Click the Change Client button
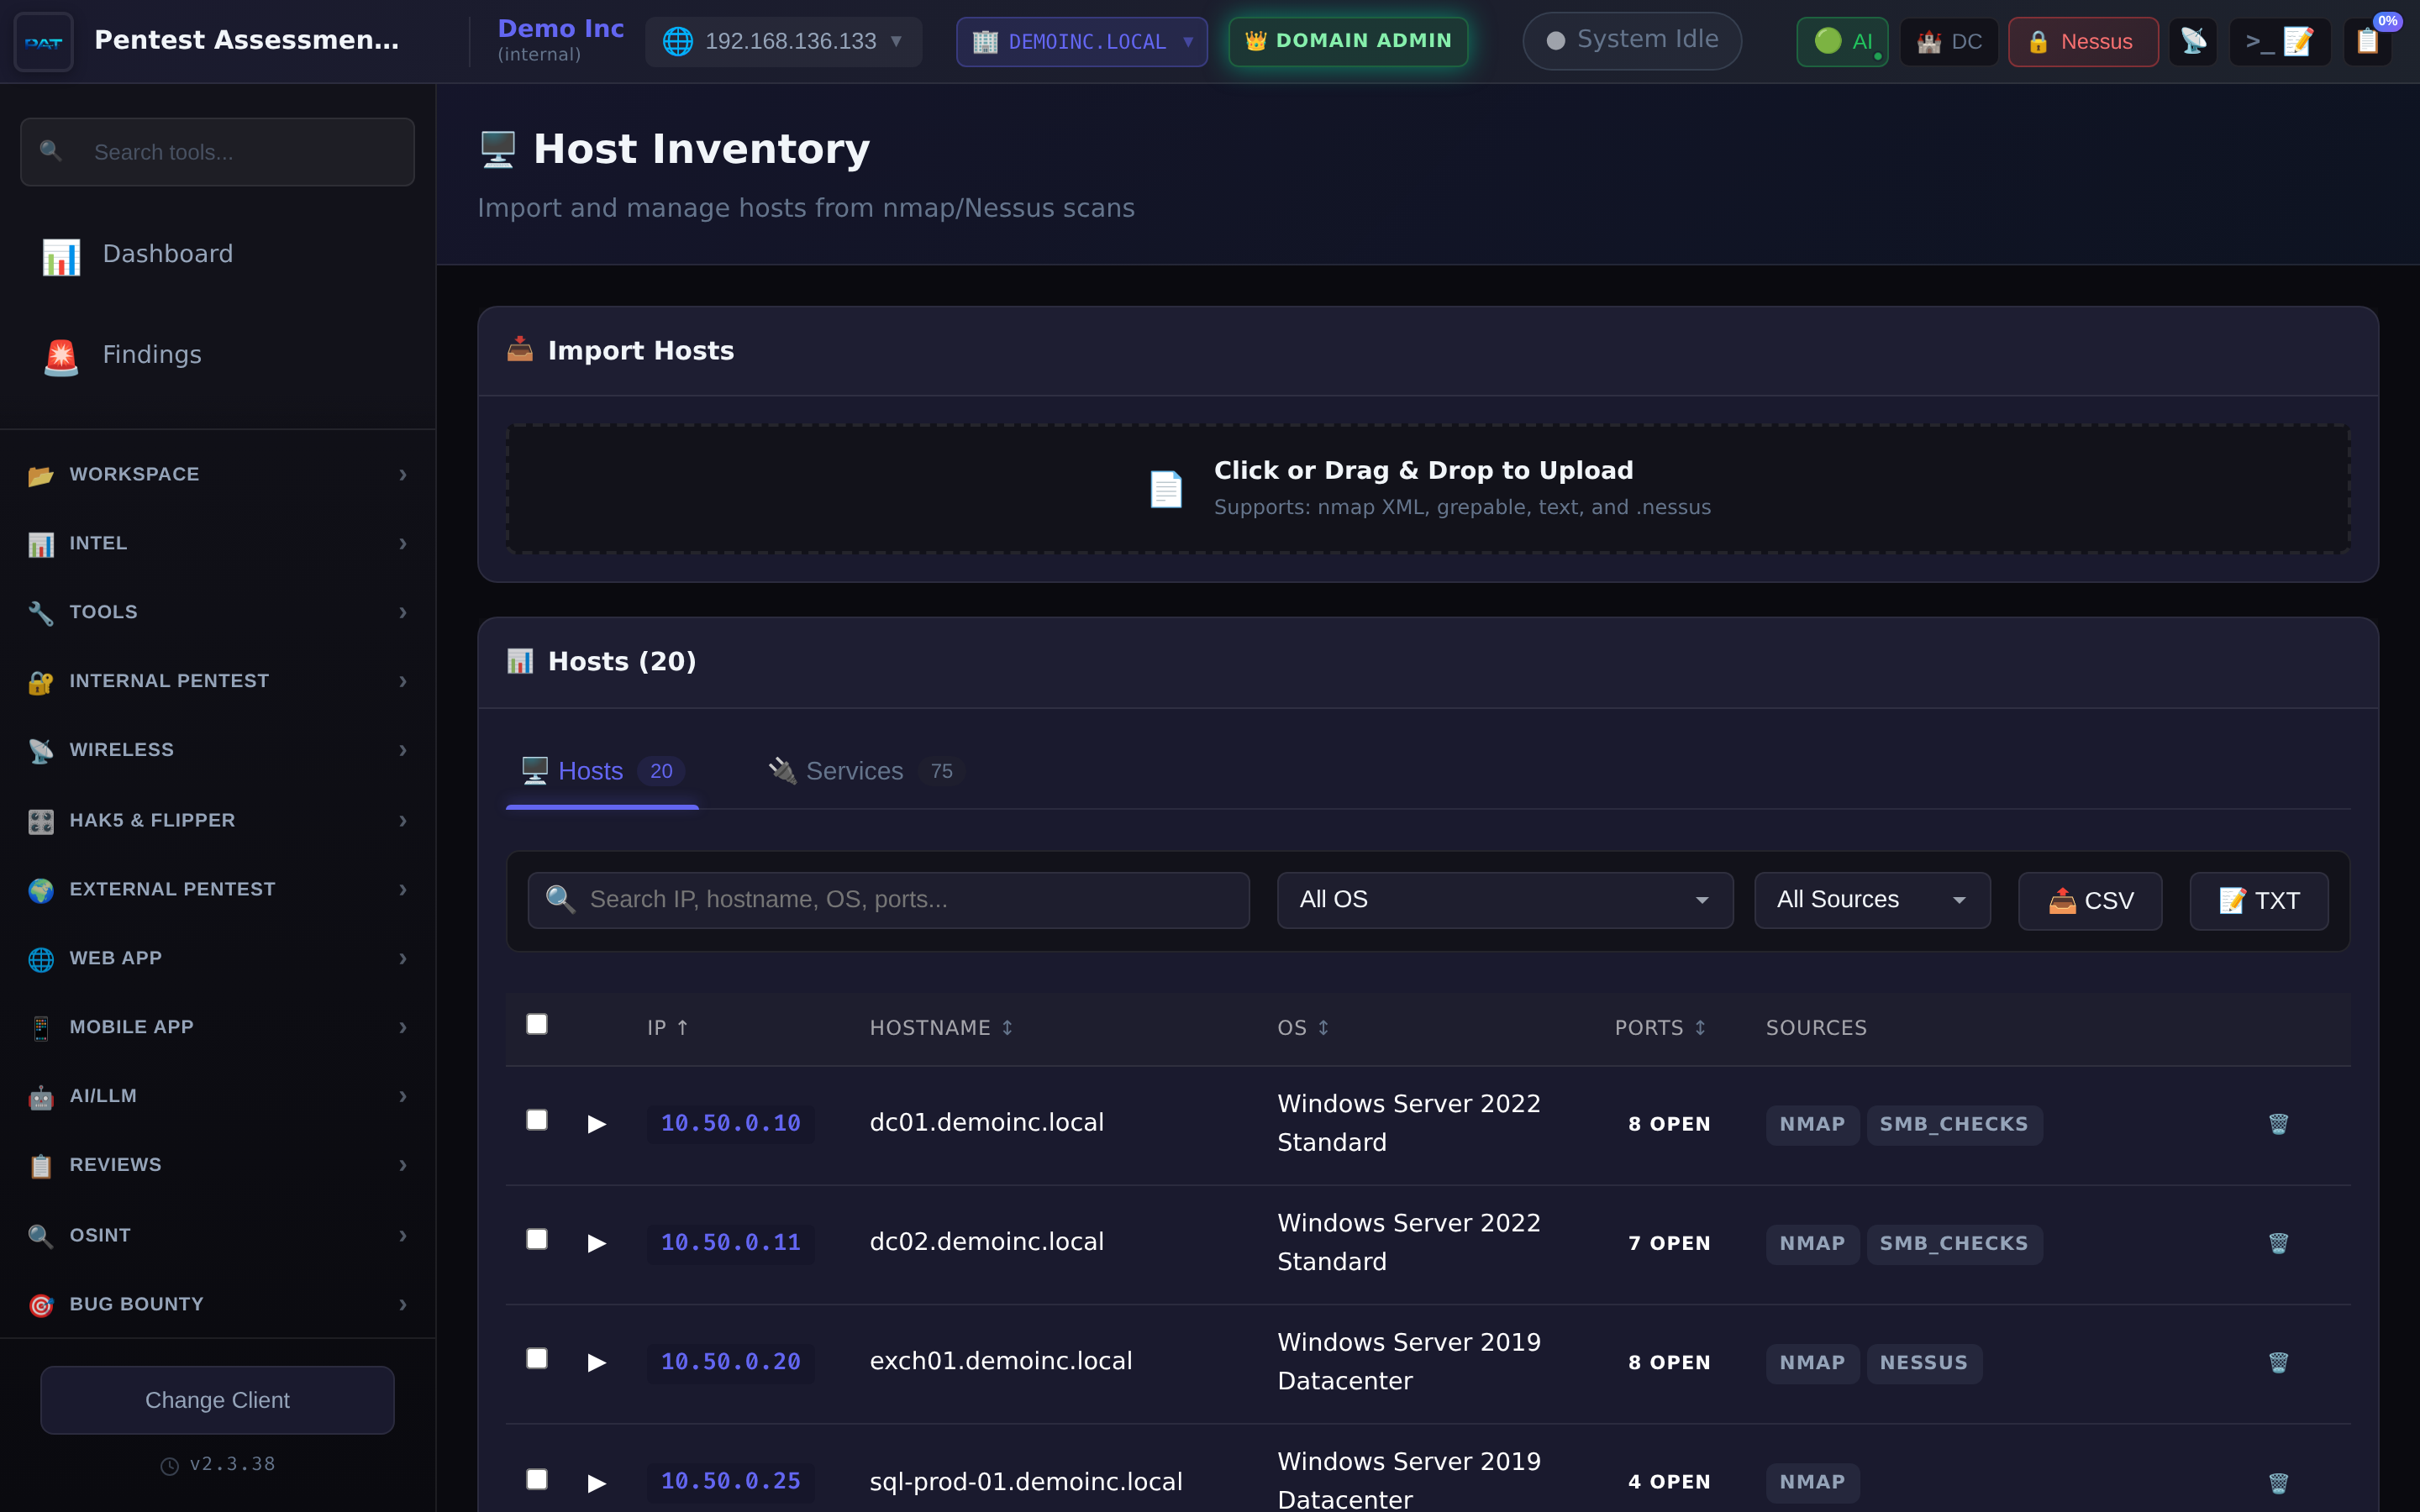 pos(216,1400)
